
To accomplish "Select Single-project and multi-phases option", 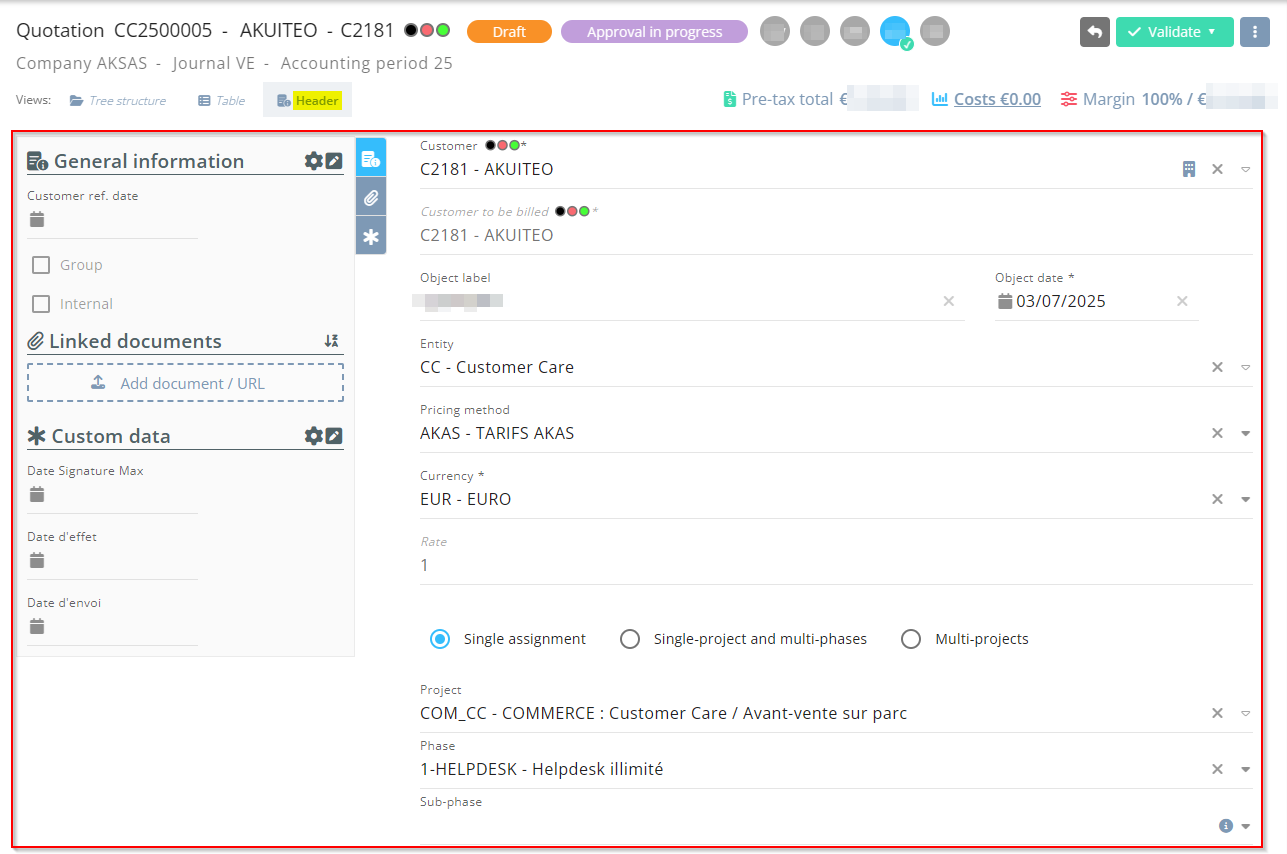I will 630,639.
